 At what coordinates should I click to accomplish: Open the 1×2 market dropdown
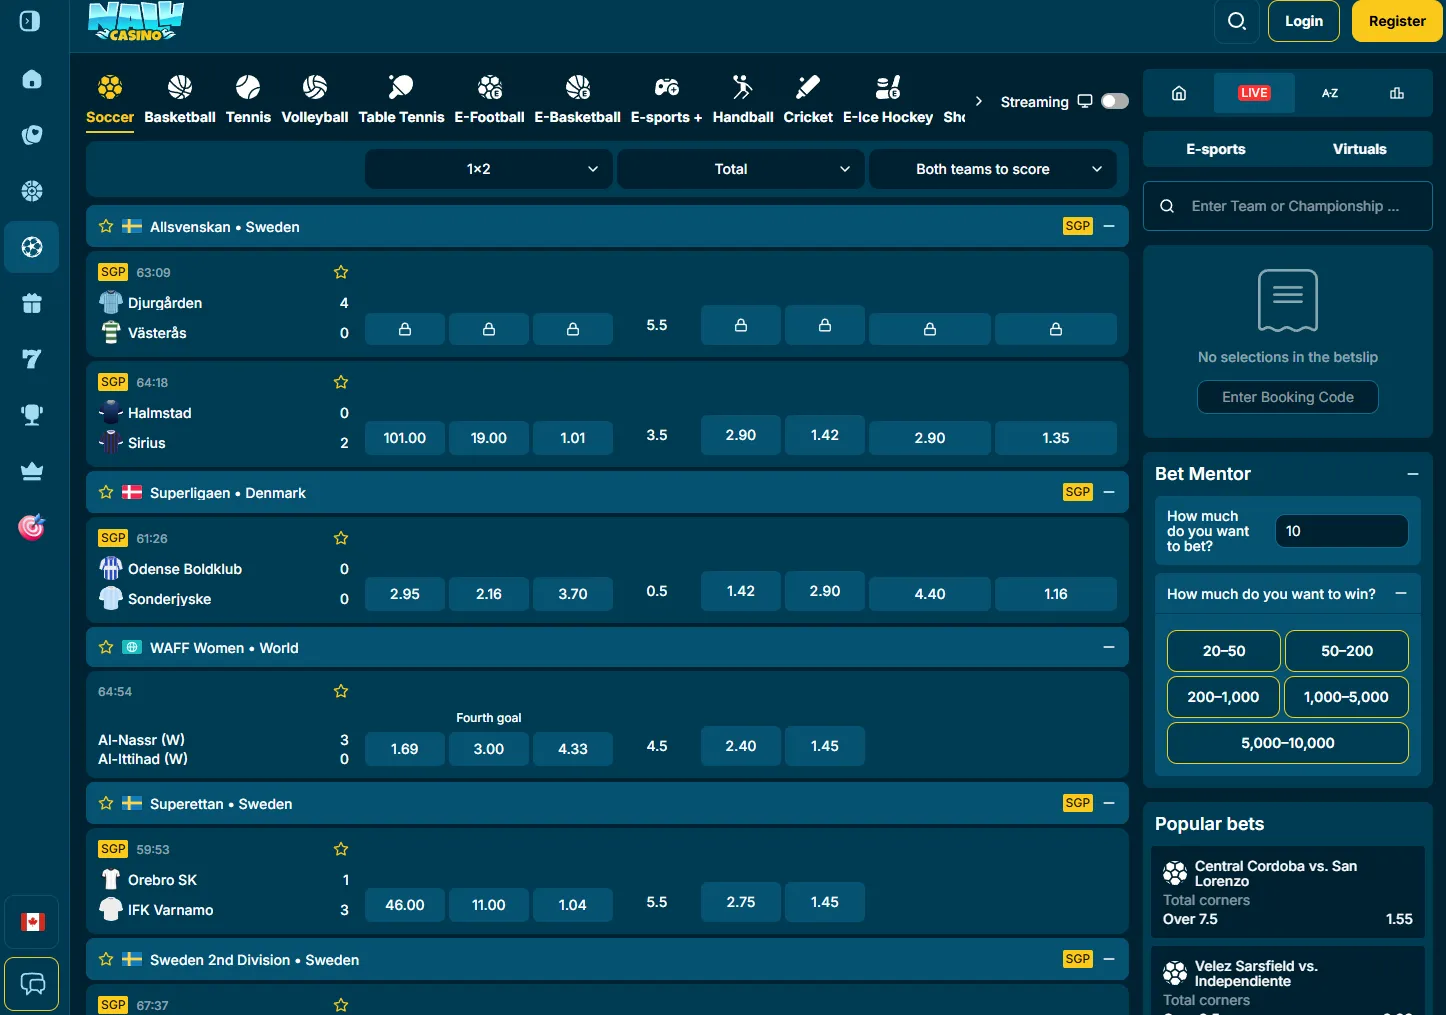(x=489, y=169)
